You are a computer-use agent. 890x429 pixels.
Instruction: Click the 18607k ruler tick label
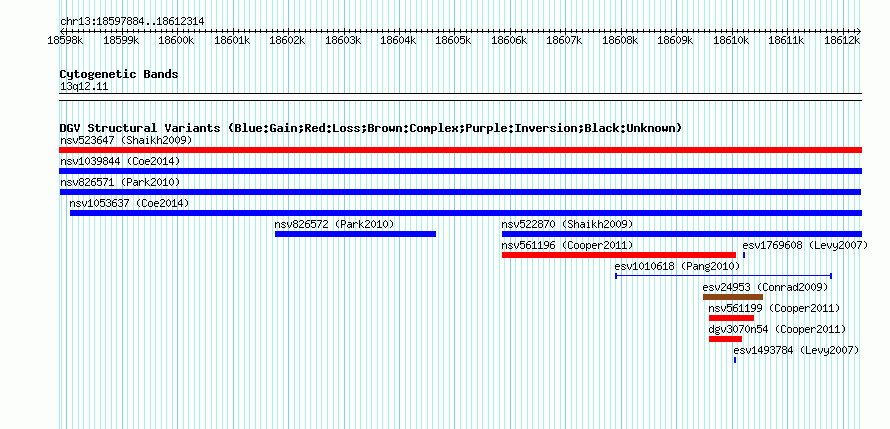point(564,40)
